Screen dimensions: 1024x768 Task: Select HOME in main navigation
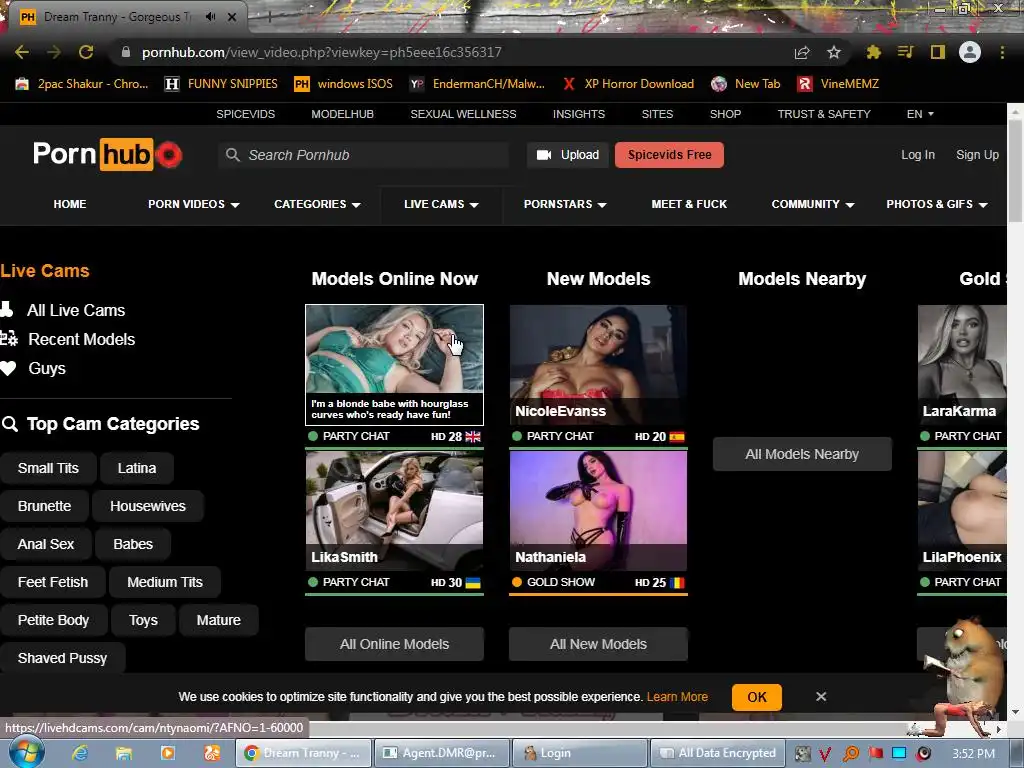tap(70, 204)
